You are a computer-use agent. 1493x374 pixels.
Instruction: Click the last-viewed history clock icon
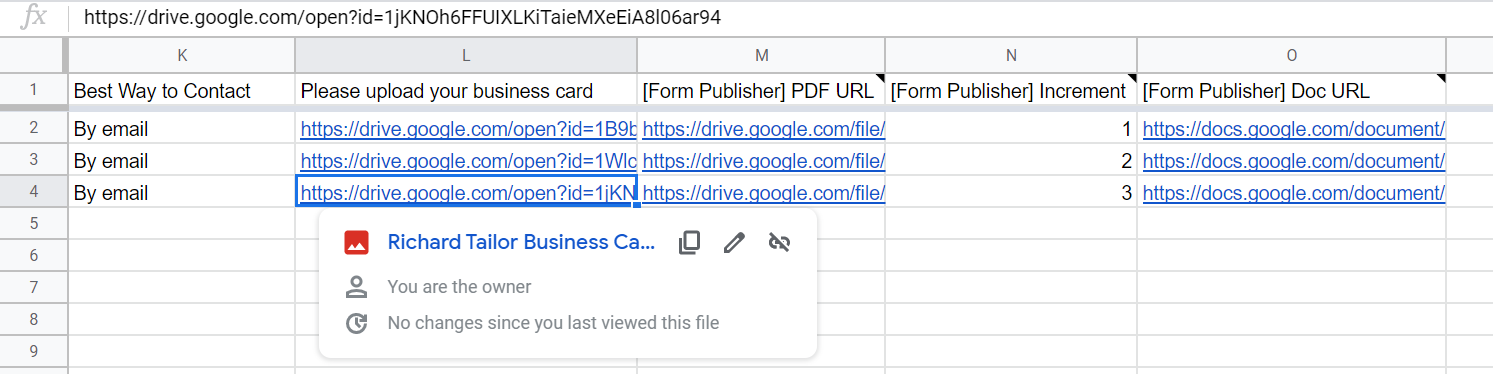click(x=356, y=323)
